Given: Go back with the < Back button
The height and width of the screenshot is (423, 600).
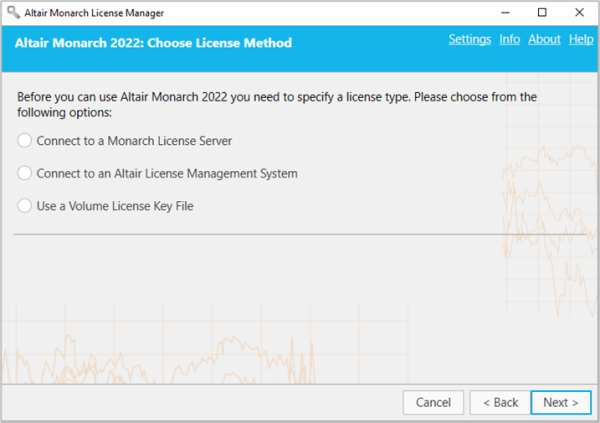Looking at the screenshot, I should 500,402.
